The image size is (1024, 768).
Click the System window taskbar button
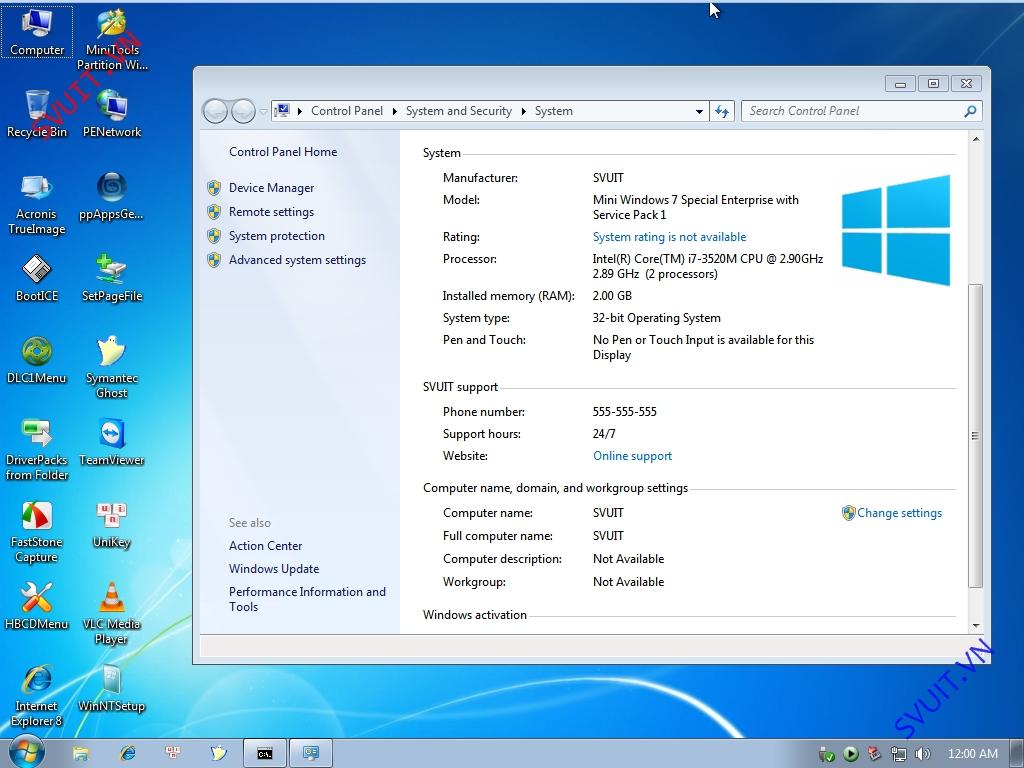click(x=311, y=754)
